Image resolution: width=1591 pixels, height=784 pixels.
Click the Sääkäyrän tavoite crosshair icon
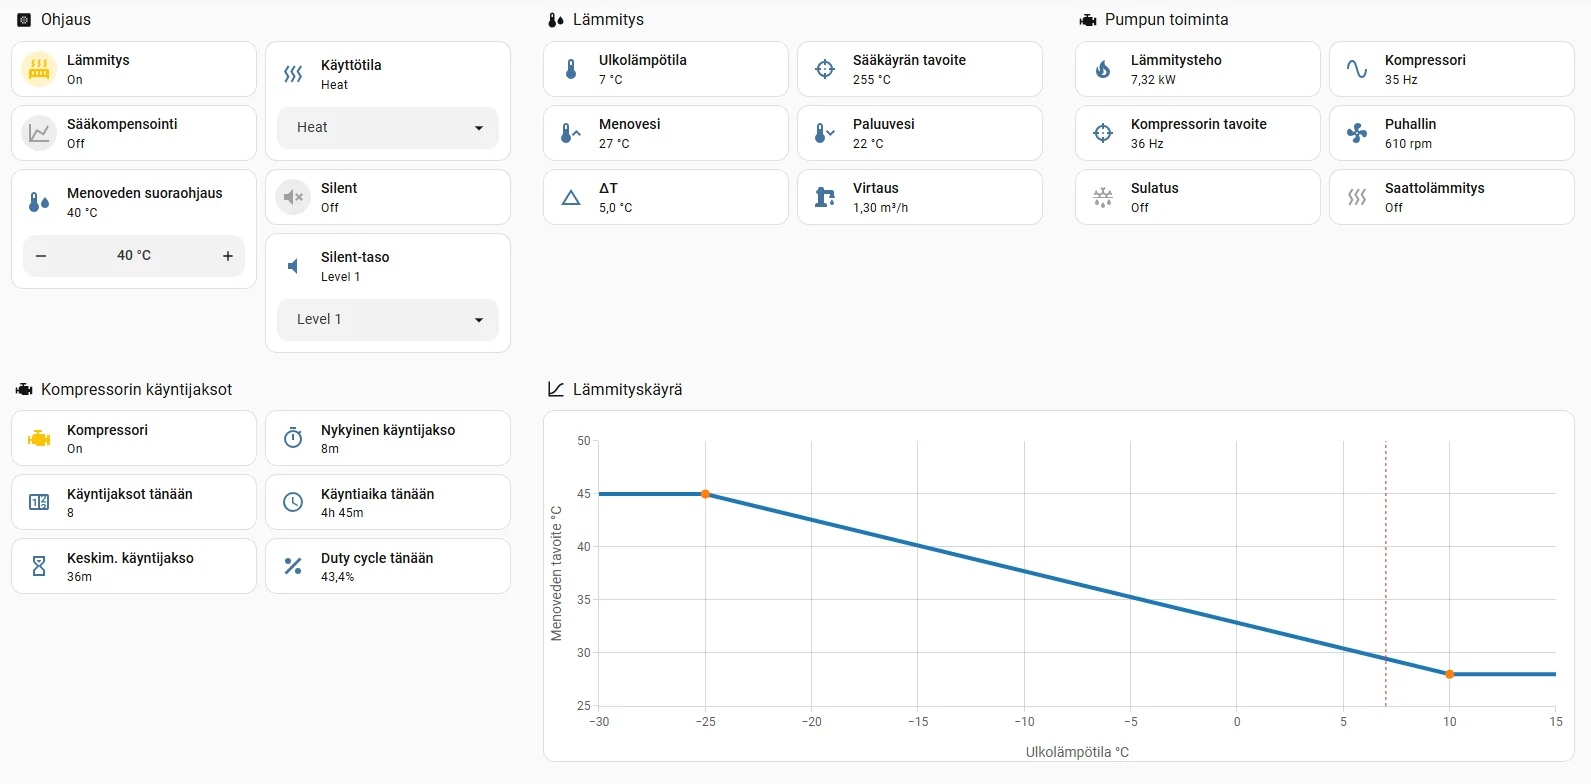825,69
